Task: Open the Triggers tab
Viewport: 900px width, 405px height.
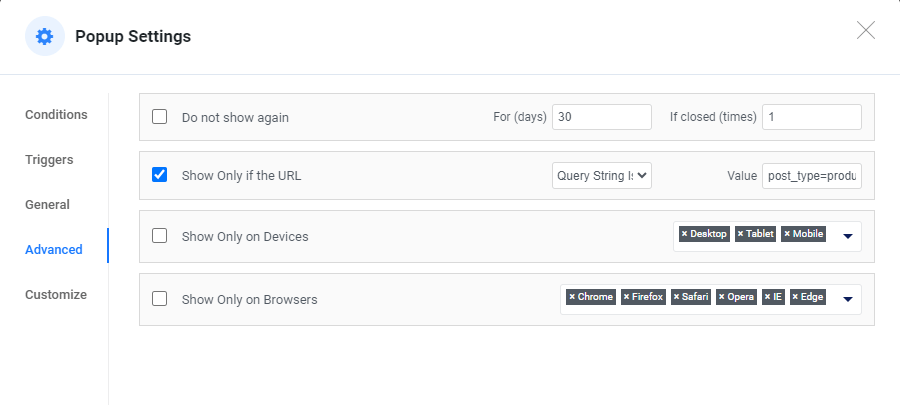Action: (x=49, y=160)
